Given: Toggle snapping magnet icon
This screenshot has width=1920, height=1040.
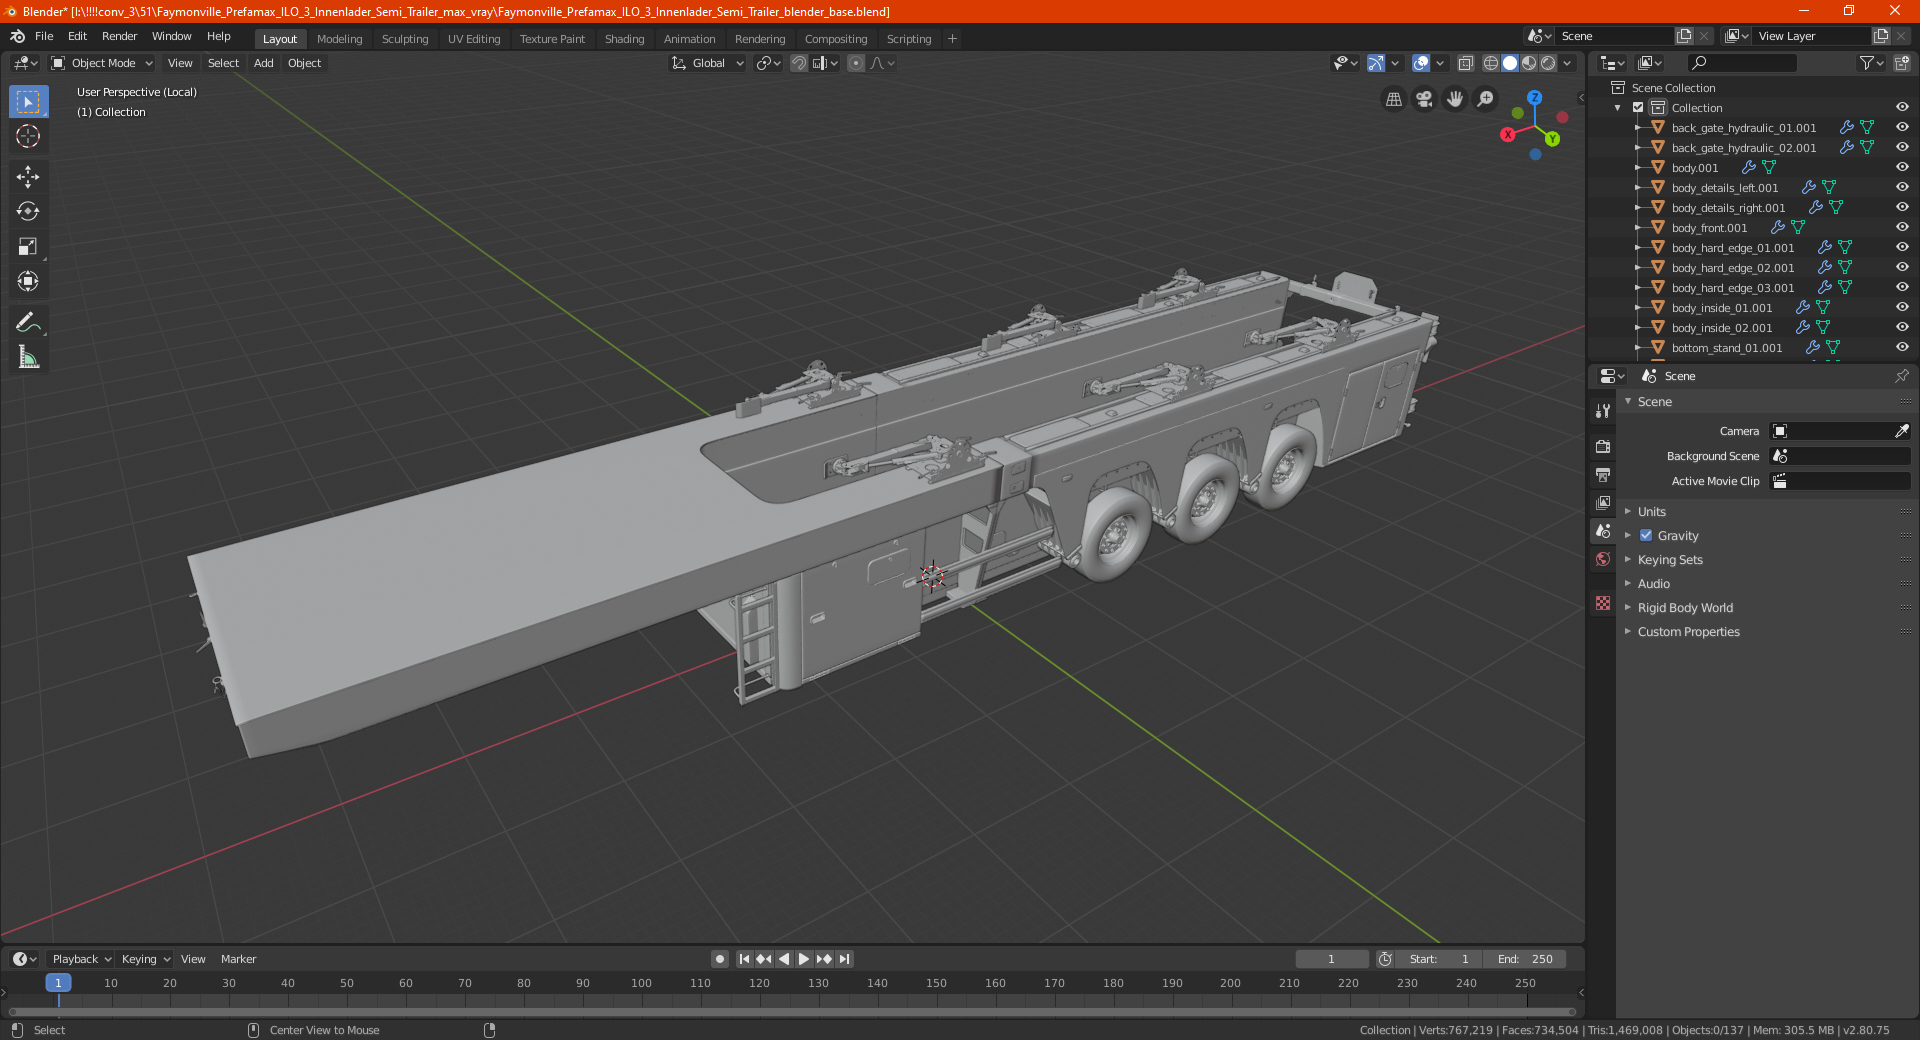Looking at the screenshot, I should click(799, 63).
